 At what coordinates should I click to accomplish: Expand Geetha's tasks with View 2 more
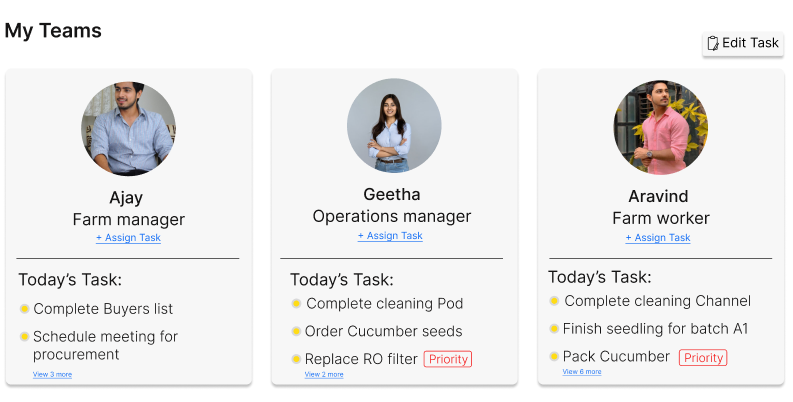(x=324, y=375)
